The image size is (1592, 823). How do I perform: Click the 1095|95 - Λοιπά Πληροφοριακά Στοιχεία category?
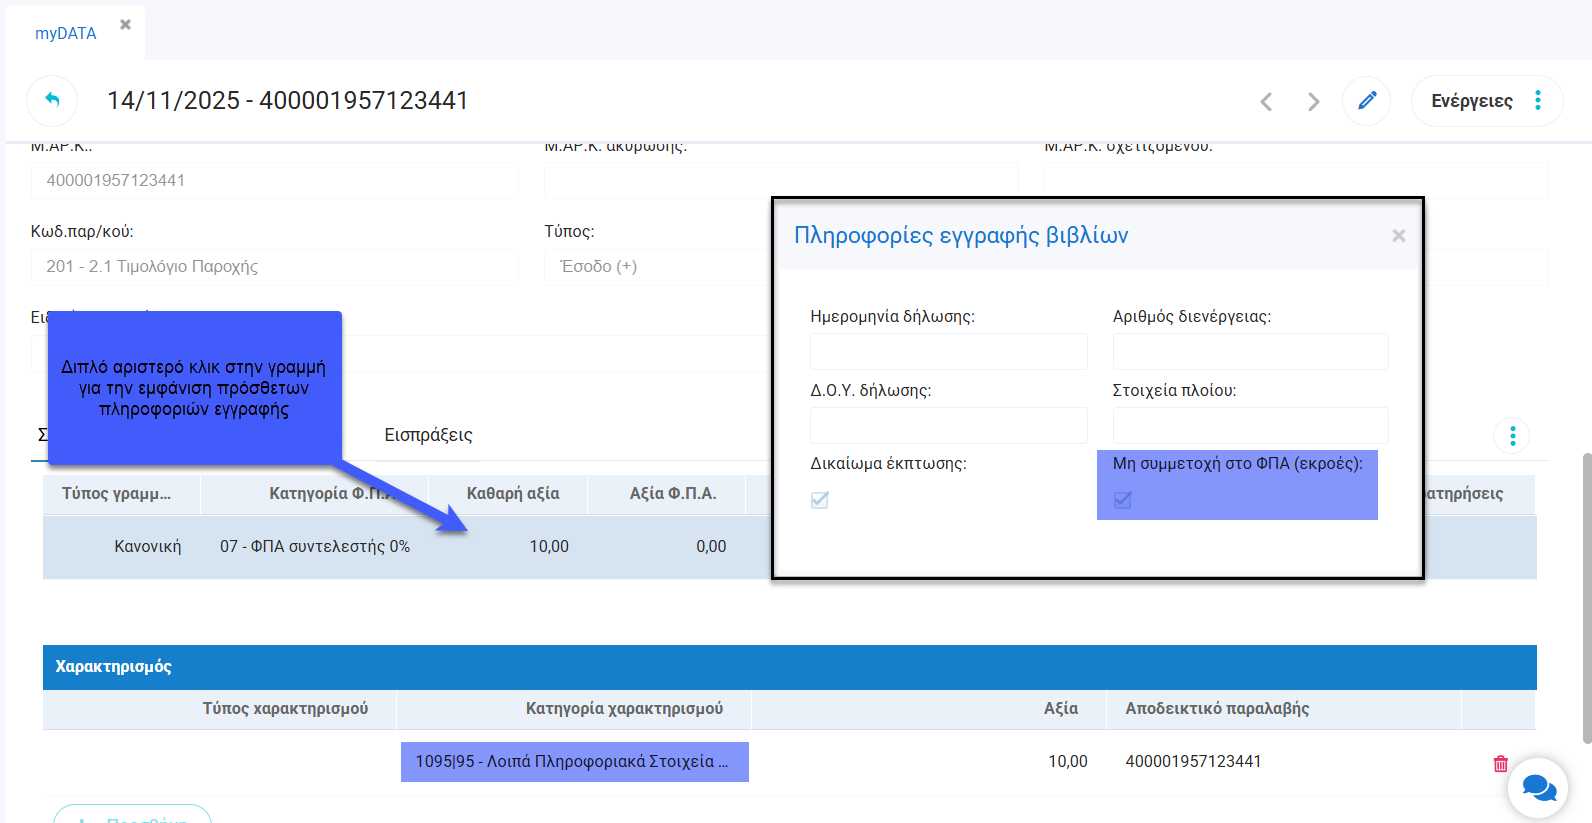coord(574,762)
